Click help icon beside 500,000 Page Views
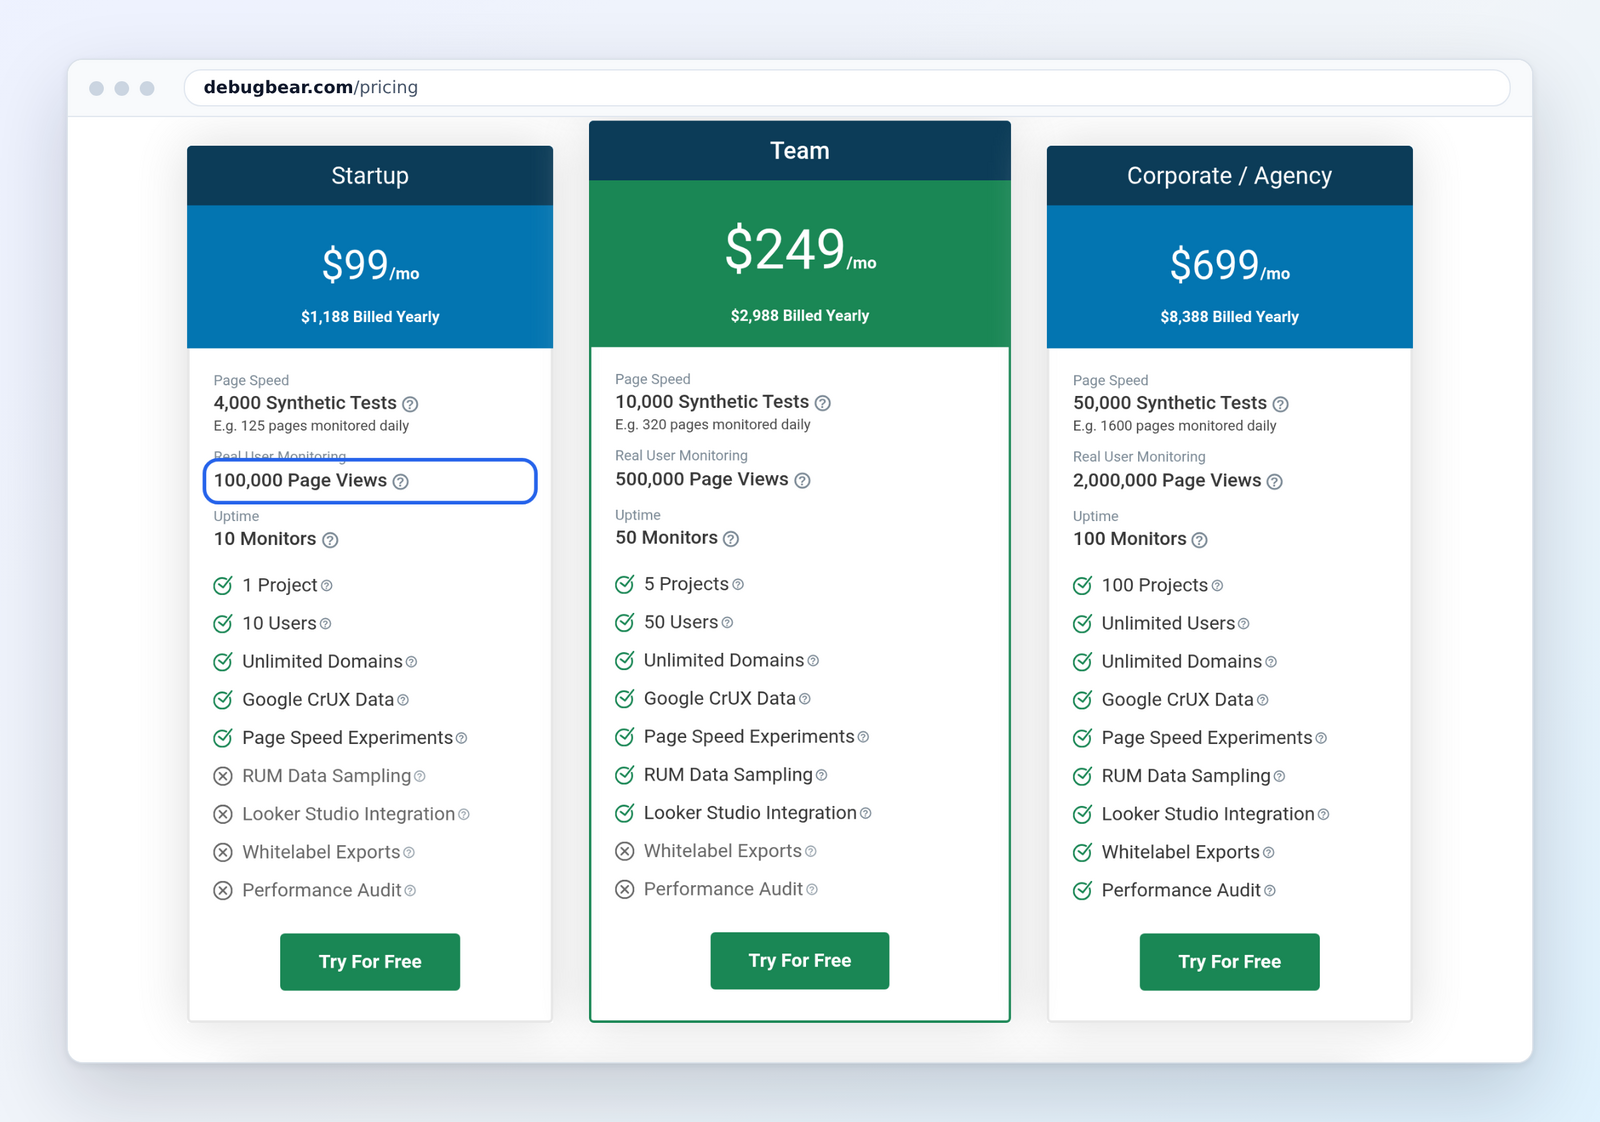 [x=802, y=481]
